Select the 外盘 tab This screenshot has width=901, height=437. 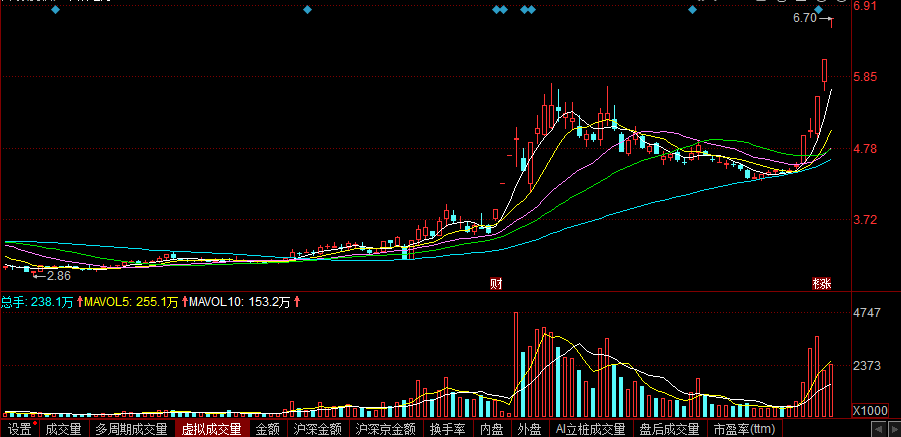[x=530, y=429]
